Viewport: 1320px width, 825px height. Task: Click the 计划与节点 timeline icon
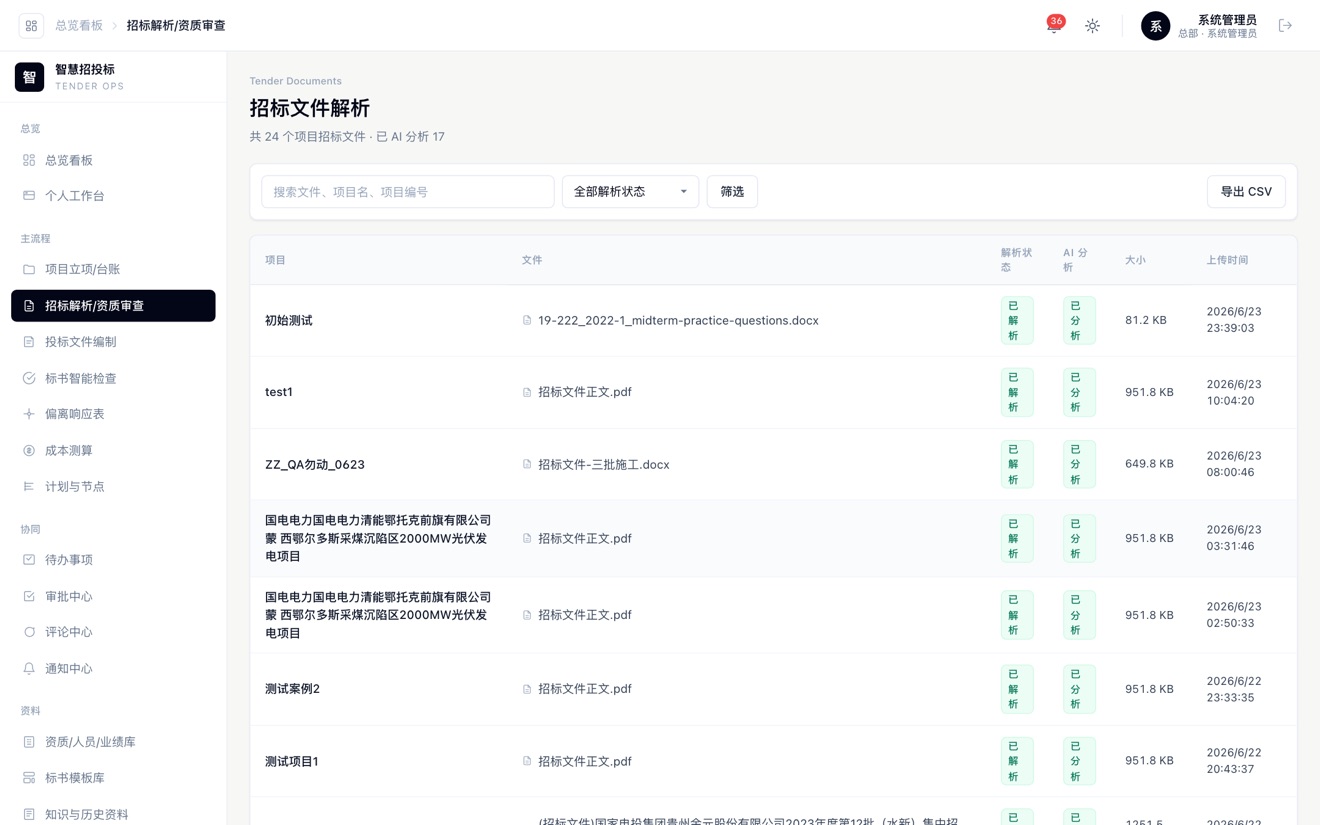pos(29,487)
